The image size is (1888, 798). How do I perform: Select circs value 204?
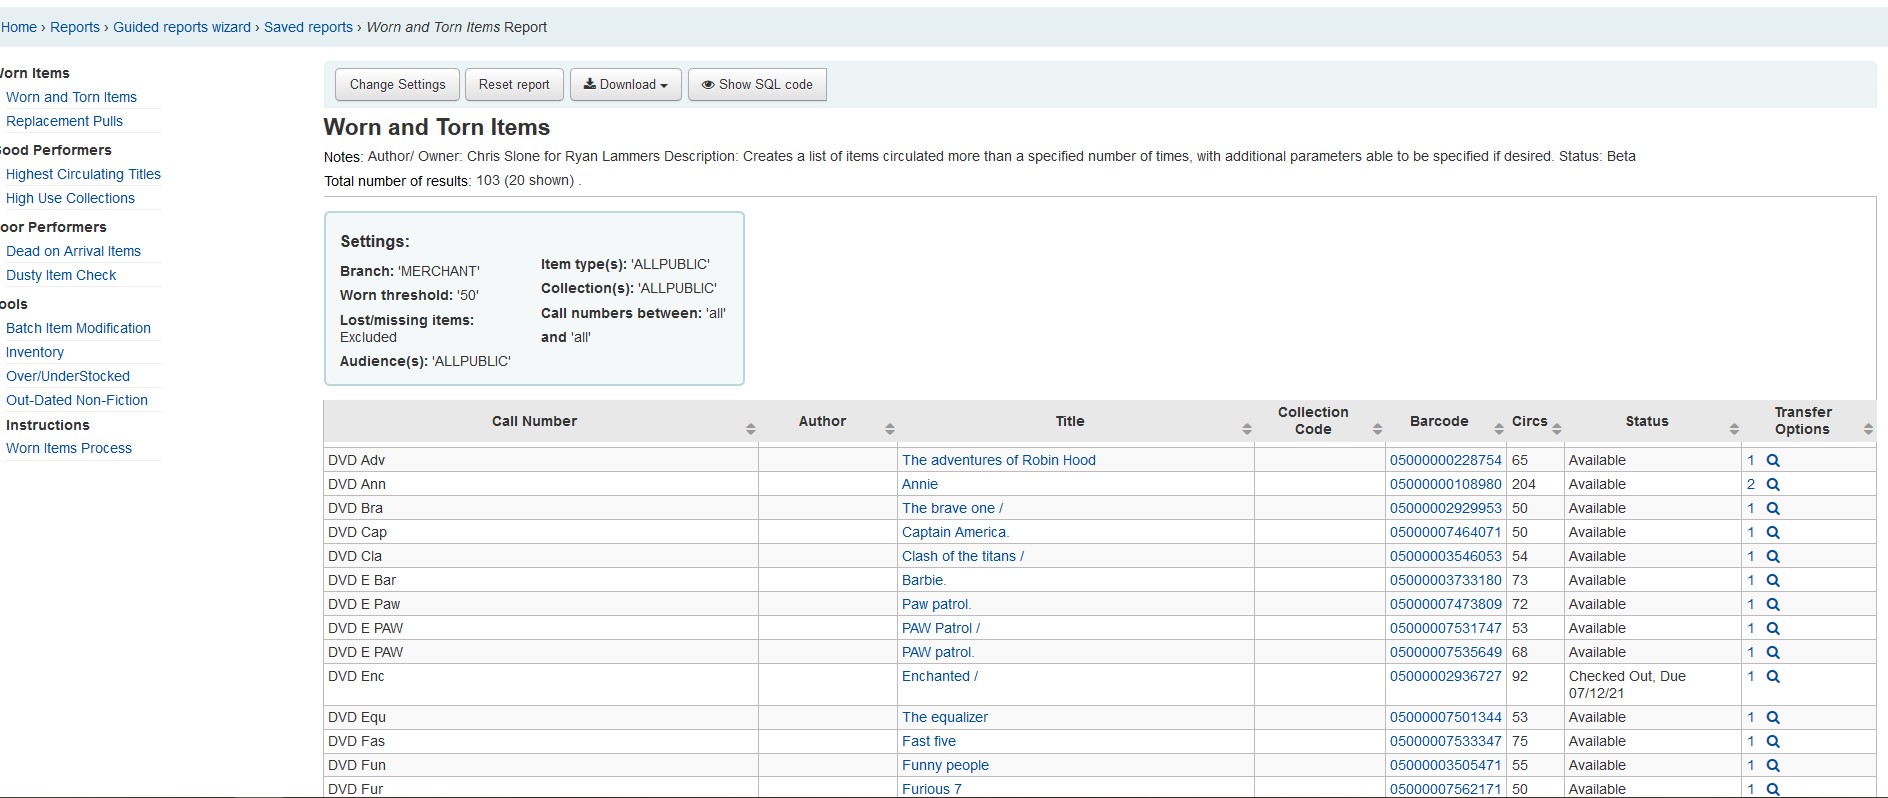coord(1524,484)
